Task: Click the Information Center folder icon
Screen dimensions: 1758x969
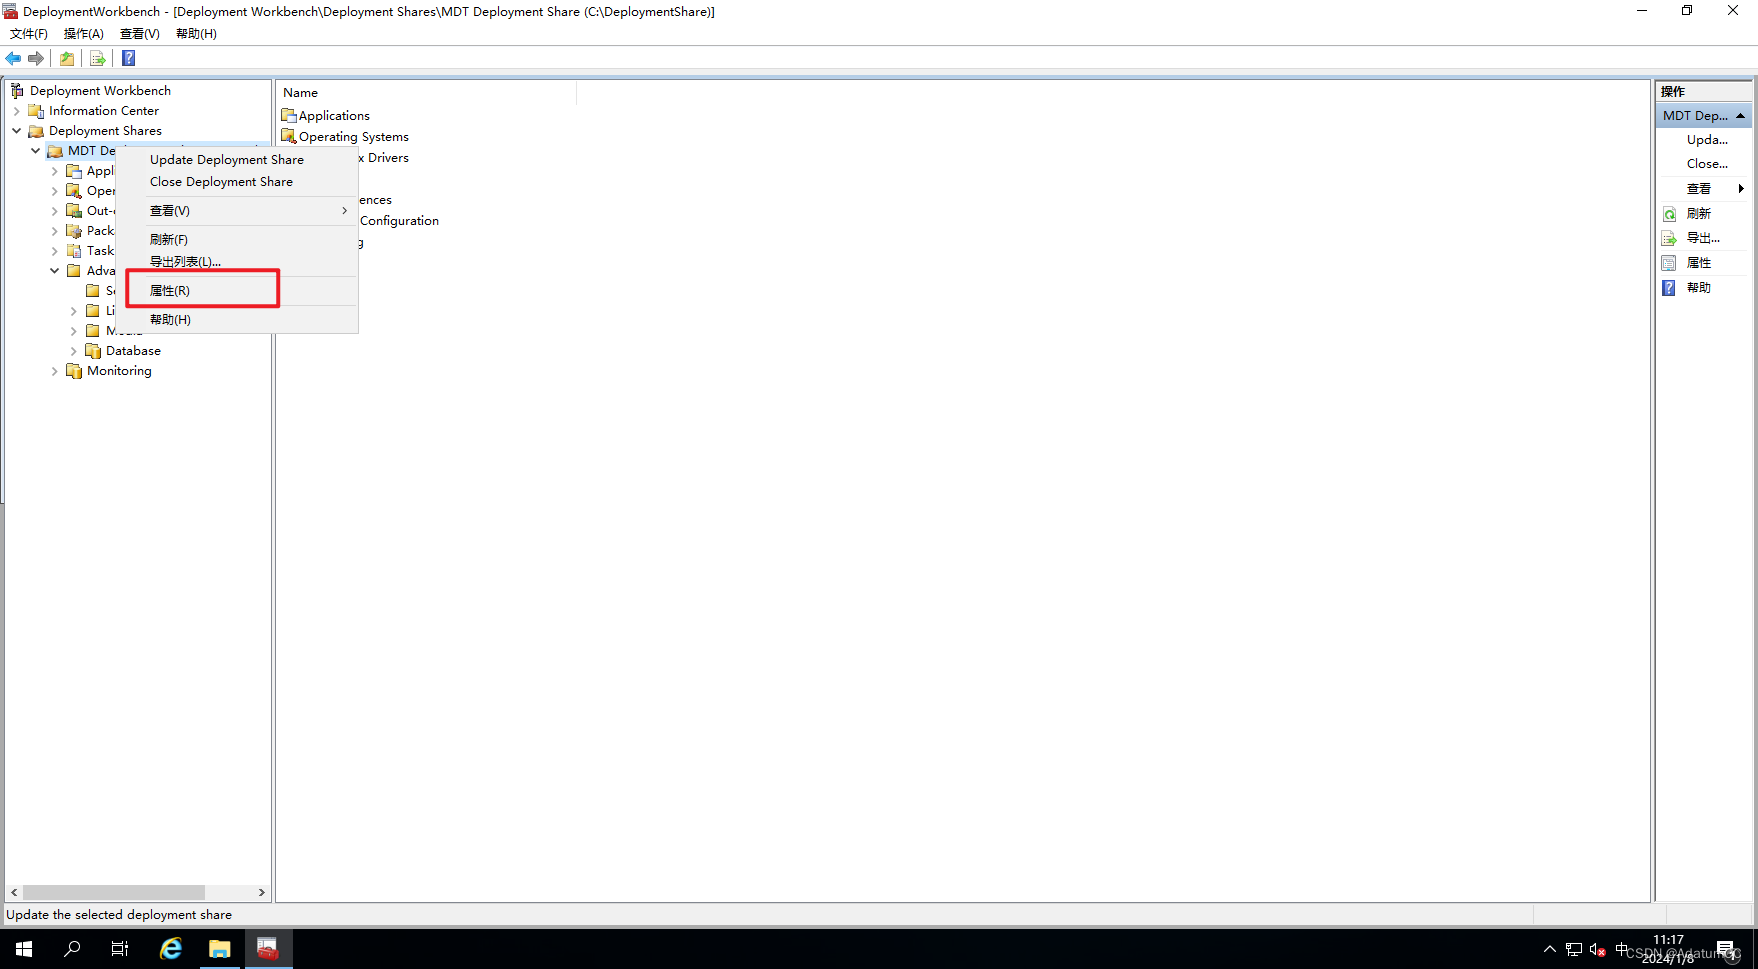Action: (37, 111)
